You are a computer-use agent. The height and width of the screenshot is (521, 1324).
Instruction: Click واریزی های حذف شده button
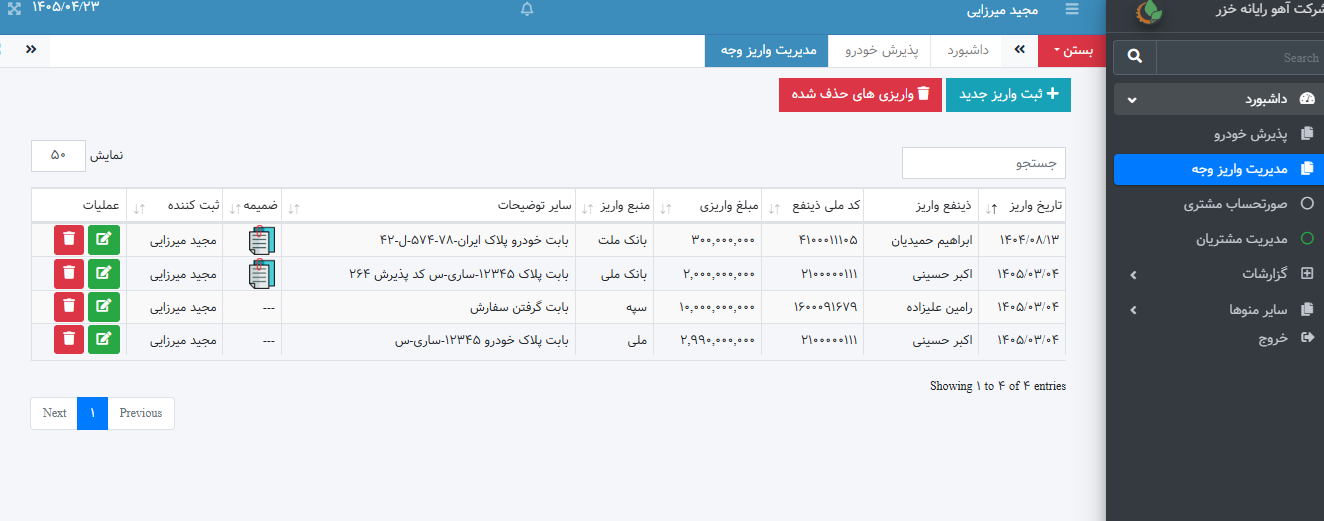(860, 94)
